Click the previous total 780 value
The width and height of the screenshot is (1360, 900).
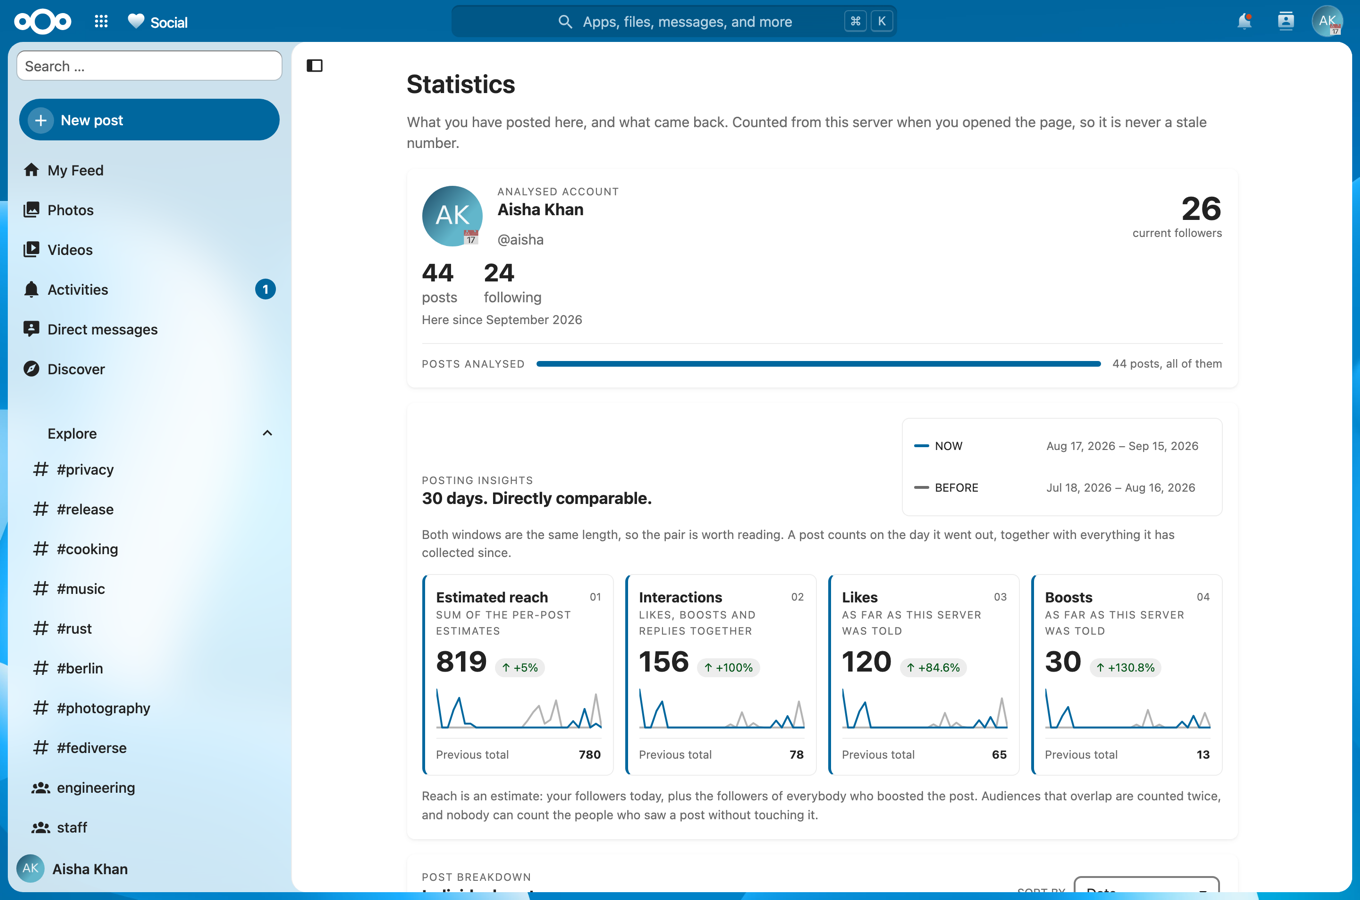click(x=590, y=755)
